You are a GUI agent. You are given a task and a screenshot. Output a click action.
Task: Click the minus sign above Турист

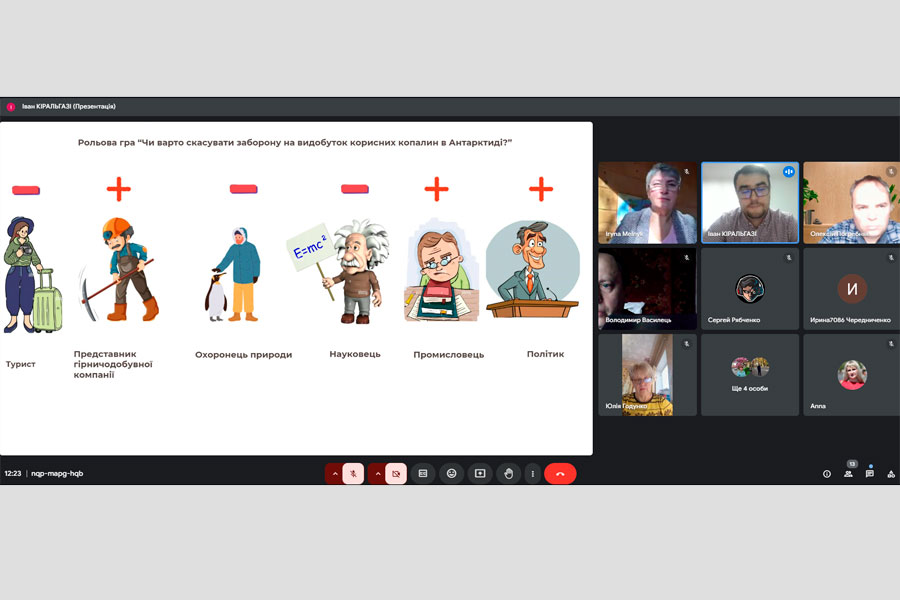click(26, 190)
